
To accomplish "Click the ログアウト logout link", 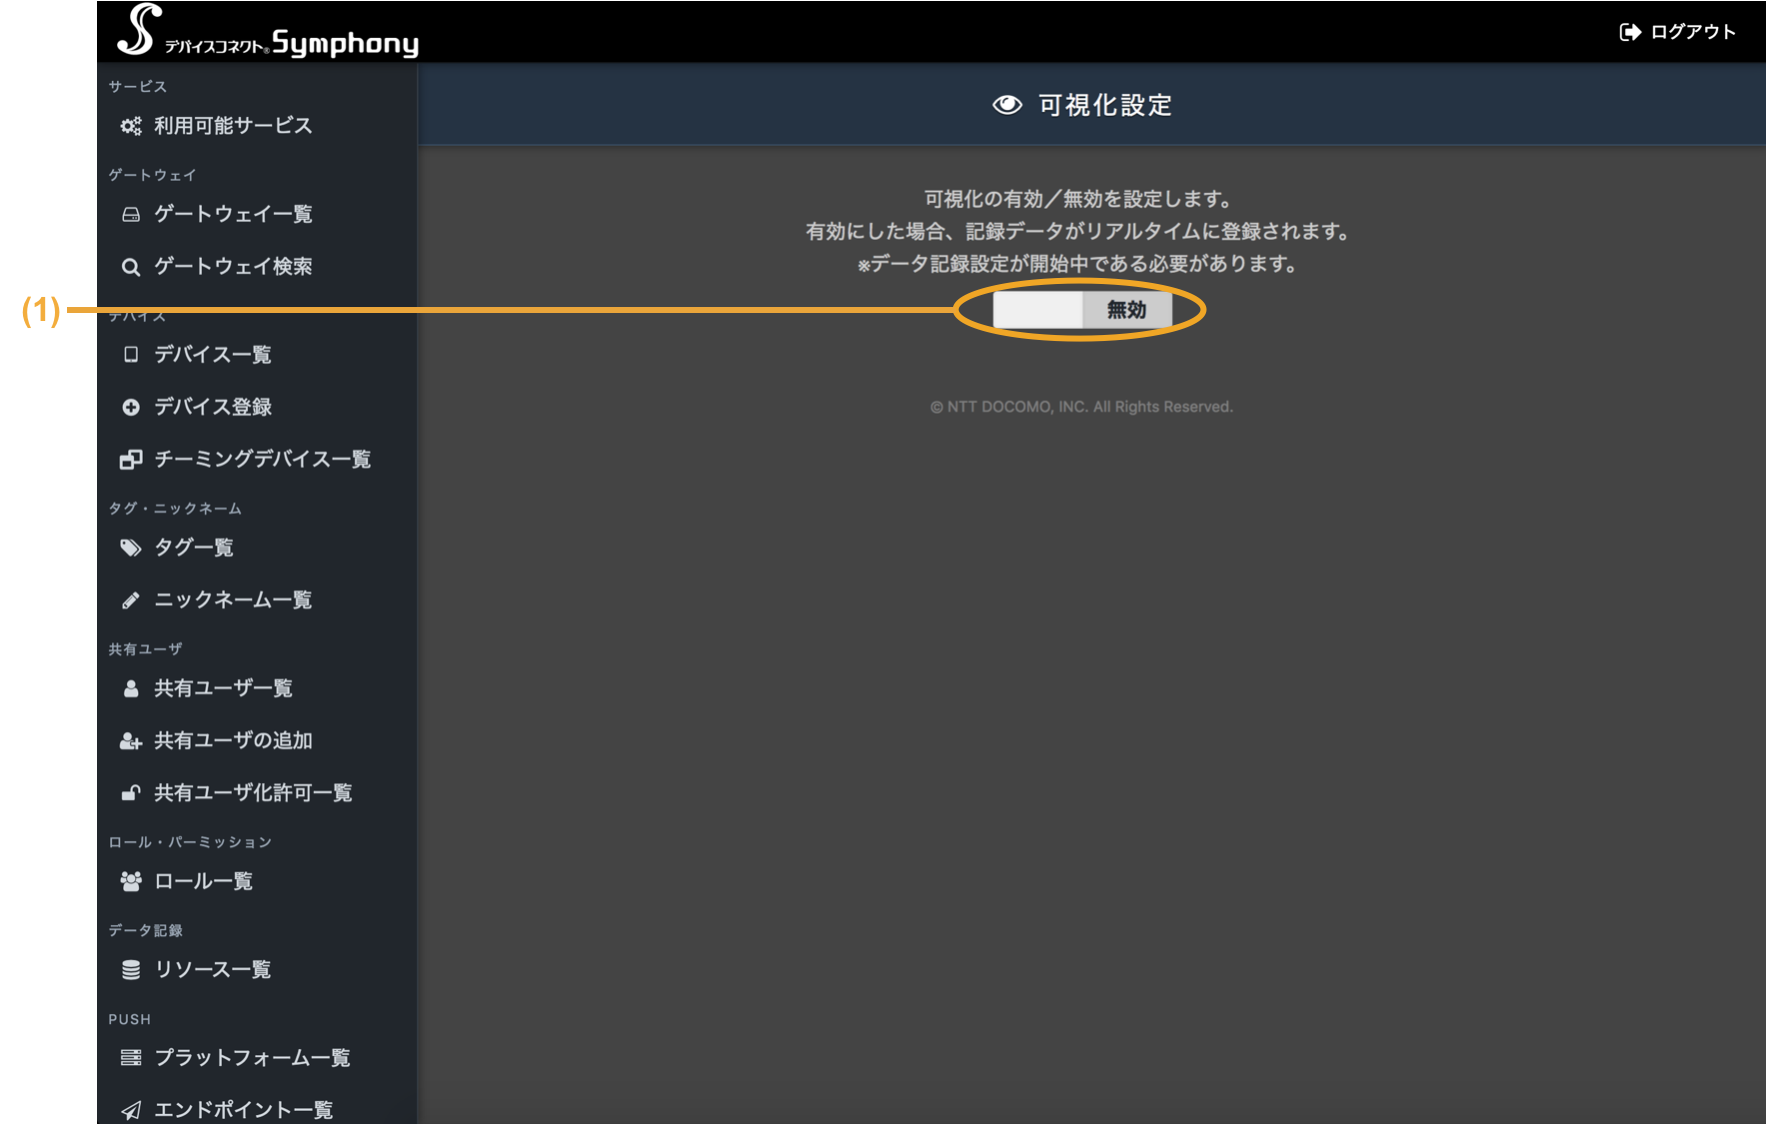I will (x=1677, y=32).
